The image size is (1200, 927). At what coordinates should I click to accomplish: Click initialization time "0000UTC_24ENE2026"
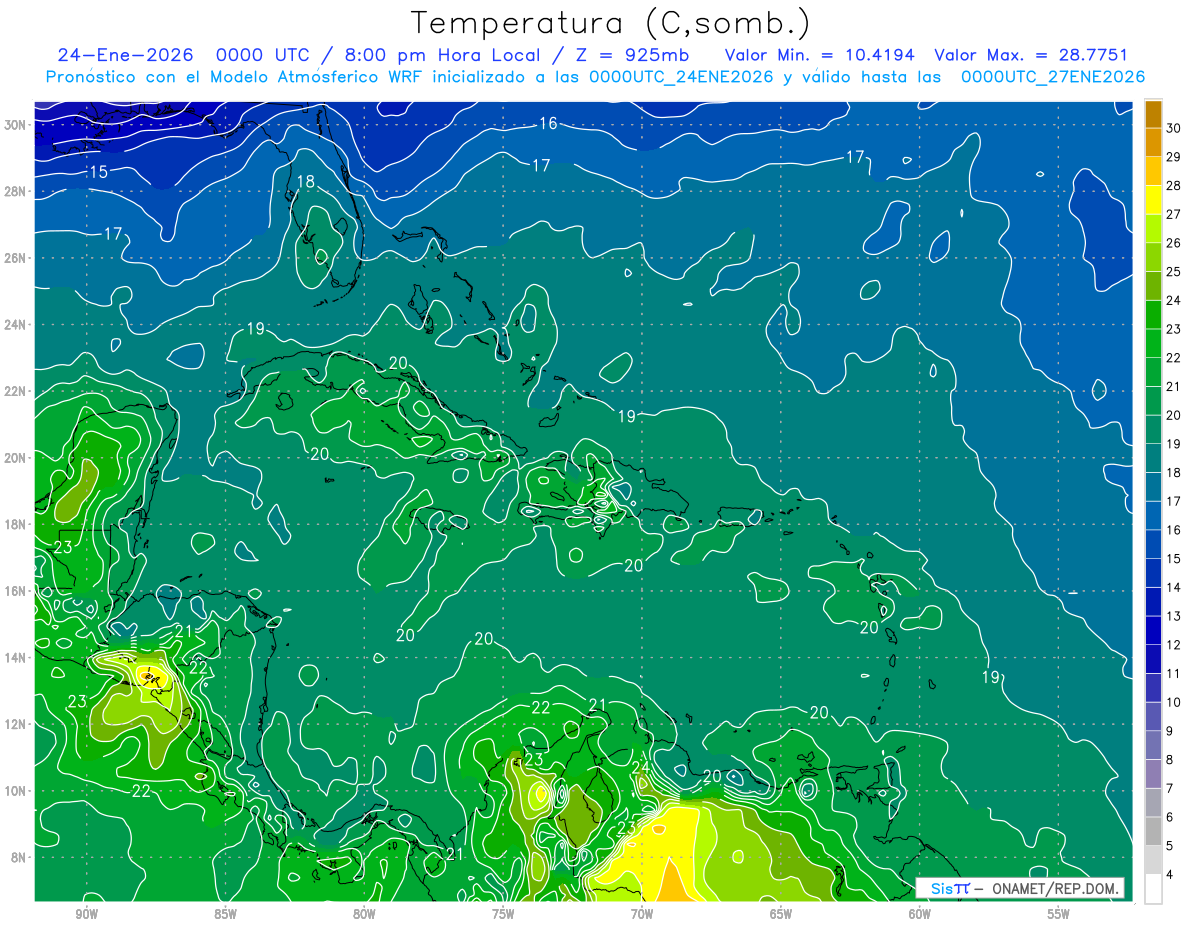coord(682,77)
